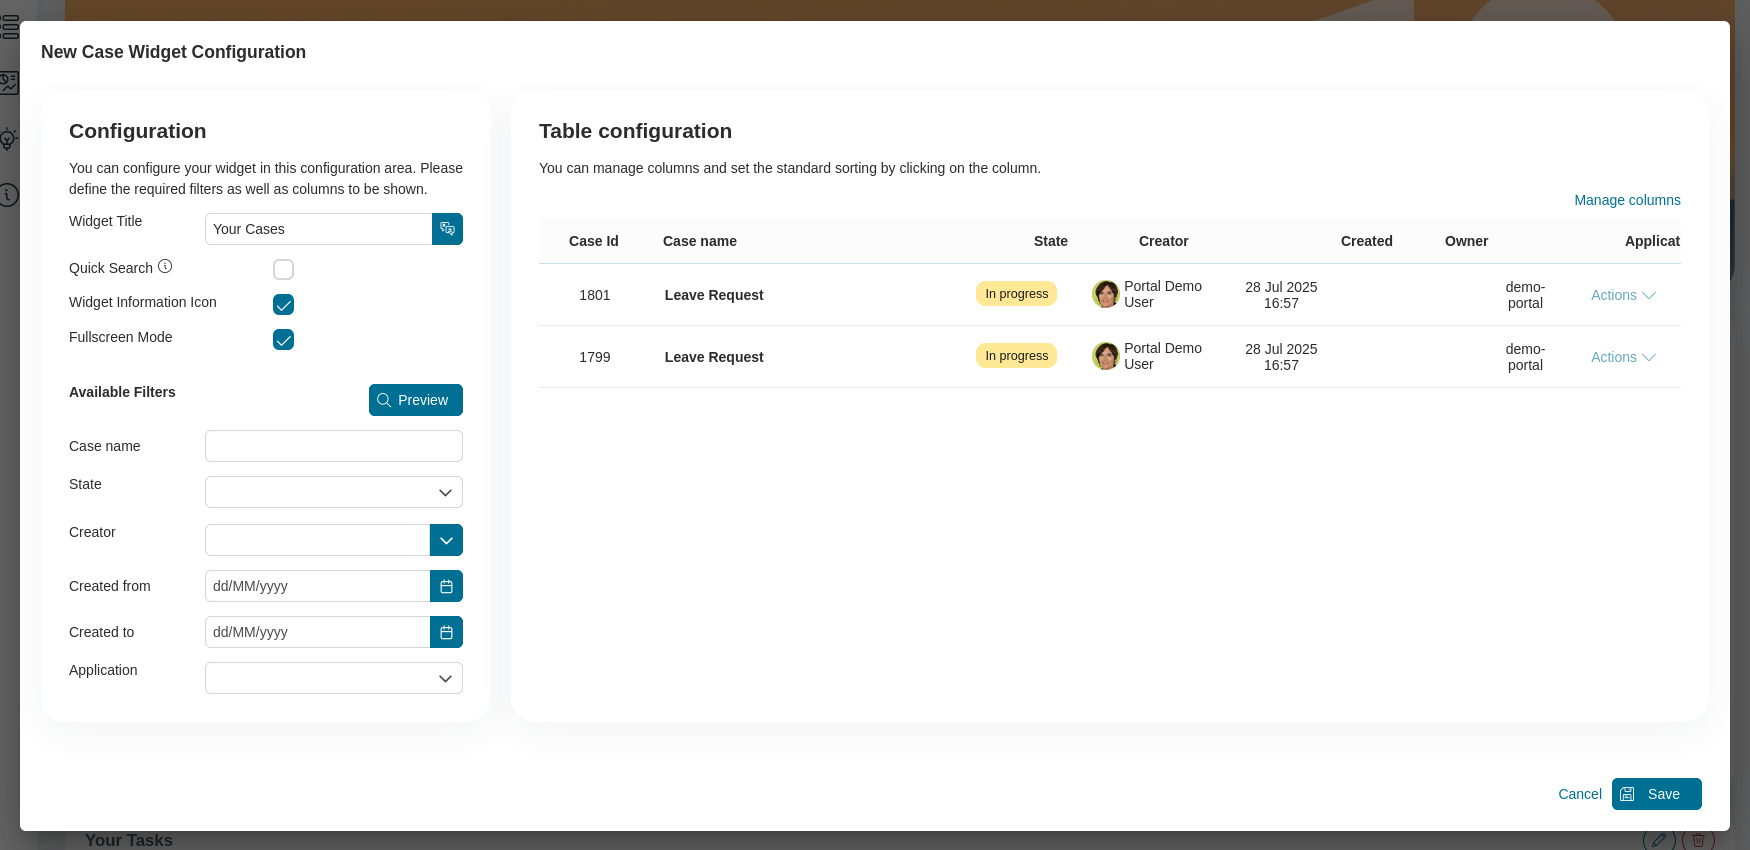Click the demo-portal owner in row 1801
Image resolution: width=1750 pixels, height=850 pixels.
[1525, 295]
